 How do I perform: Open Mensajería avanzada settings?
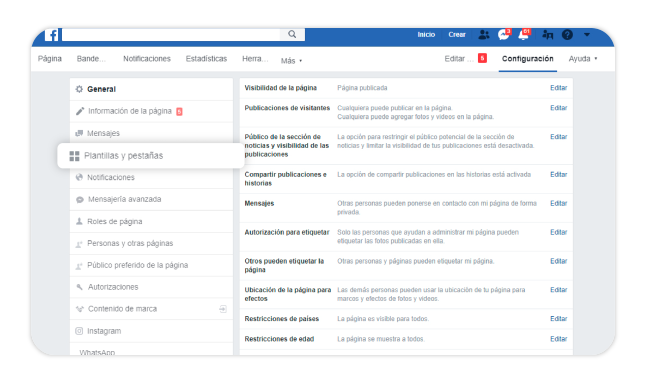tap(151, 199)
